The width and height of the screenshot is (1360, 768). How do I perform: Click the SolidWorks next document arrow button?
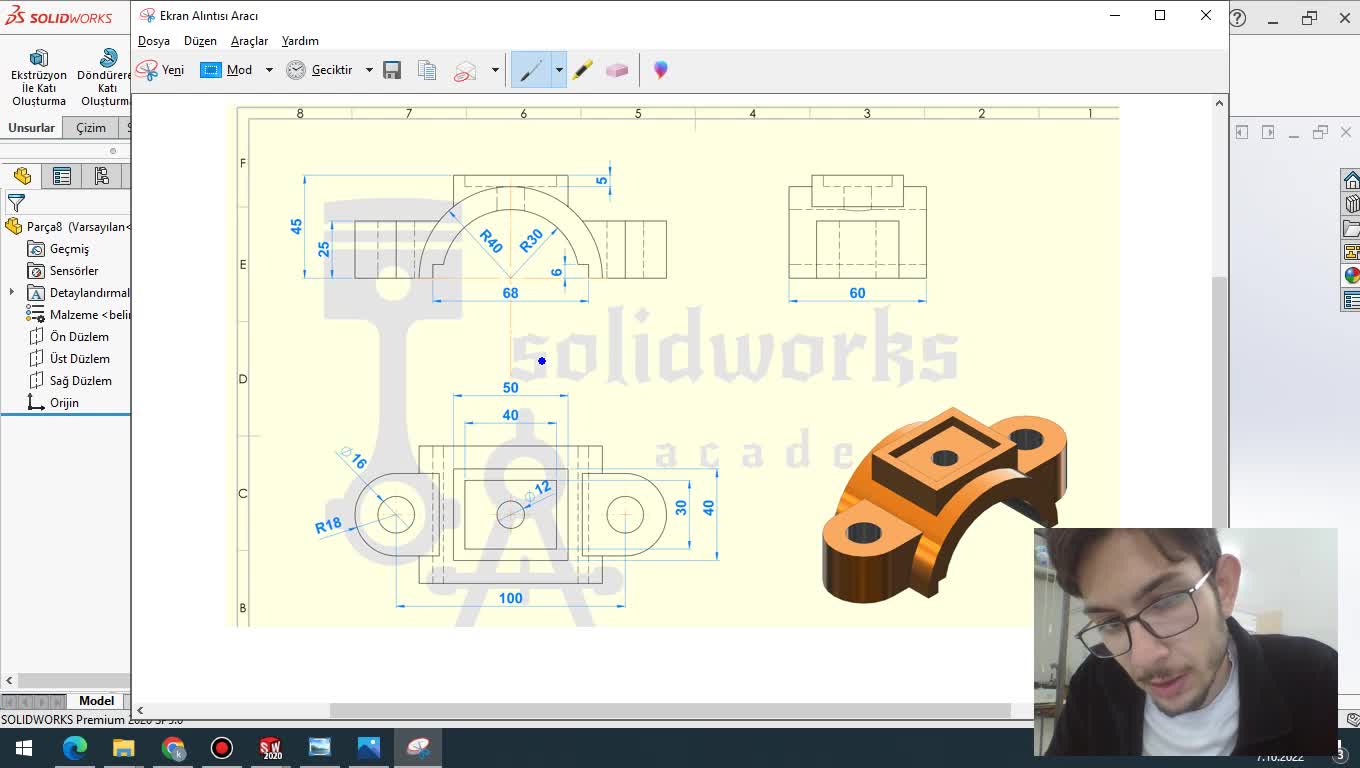point(1268,132)
